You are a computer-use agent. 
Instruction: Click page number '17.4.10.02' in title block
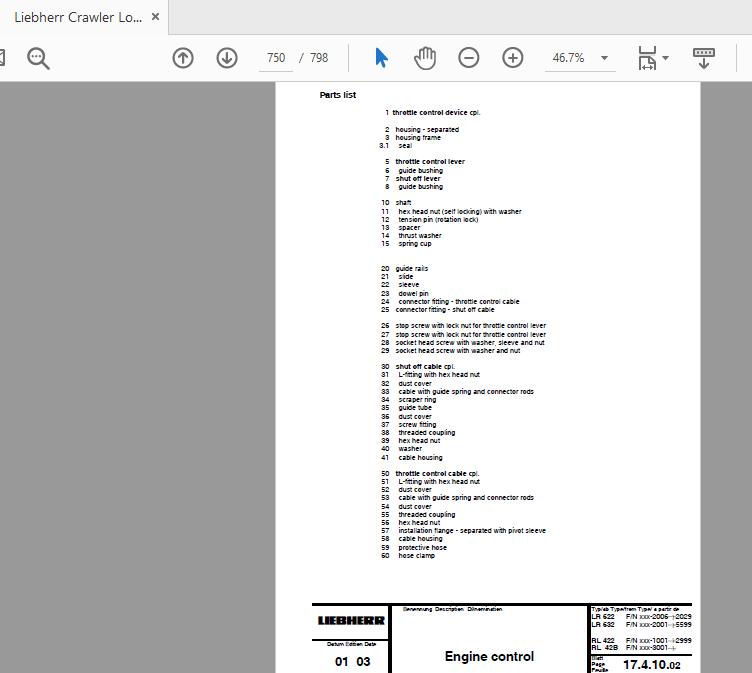(x=651, y=665)
